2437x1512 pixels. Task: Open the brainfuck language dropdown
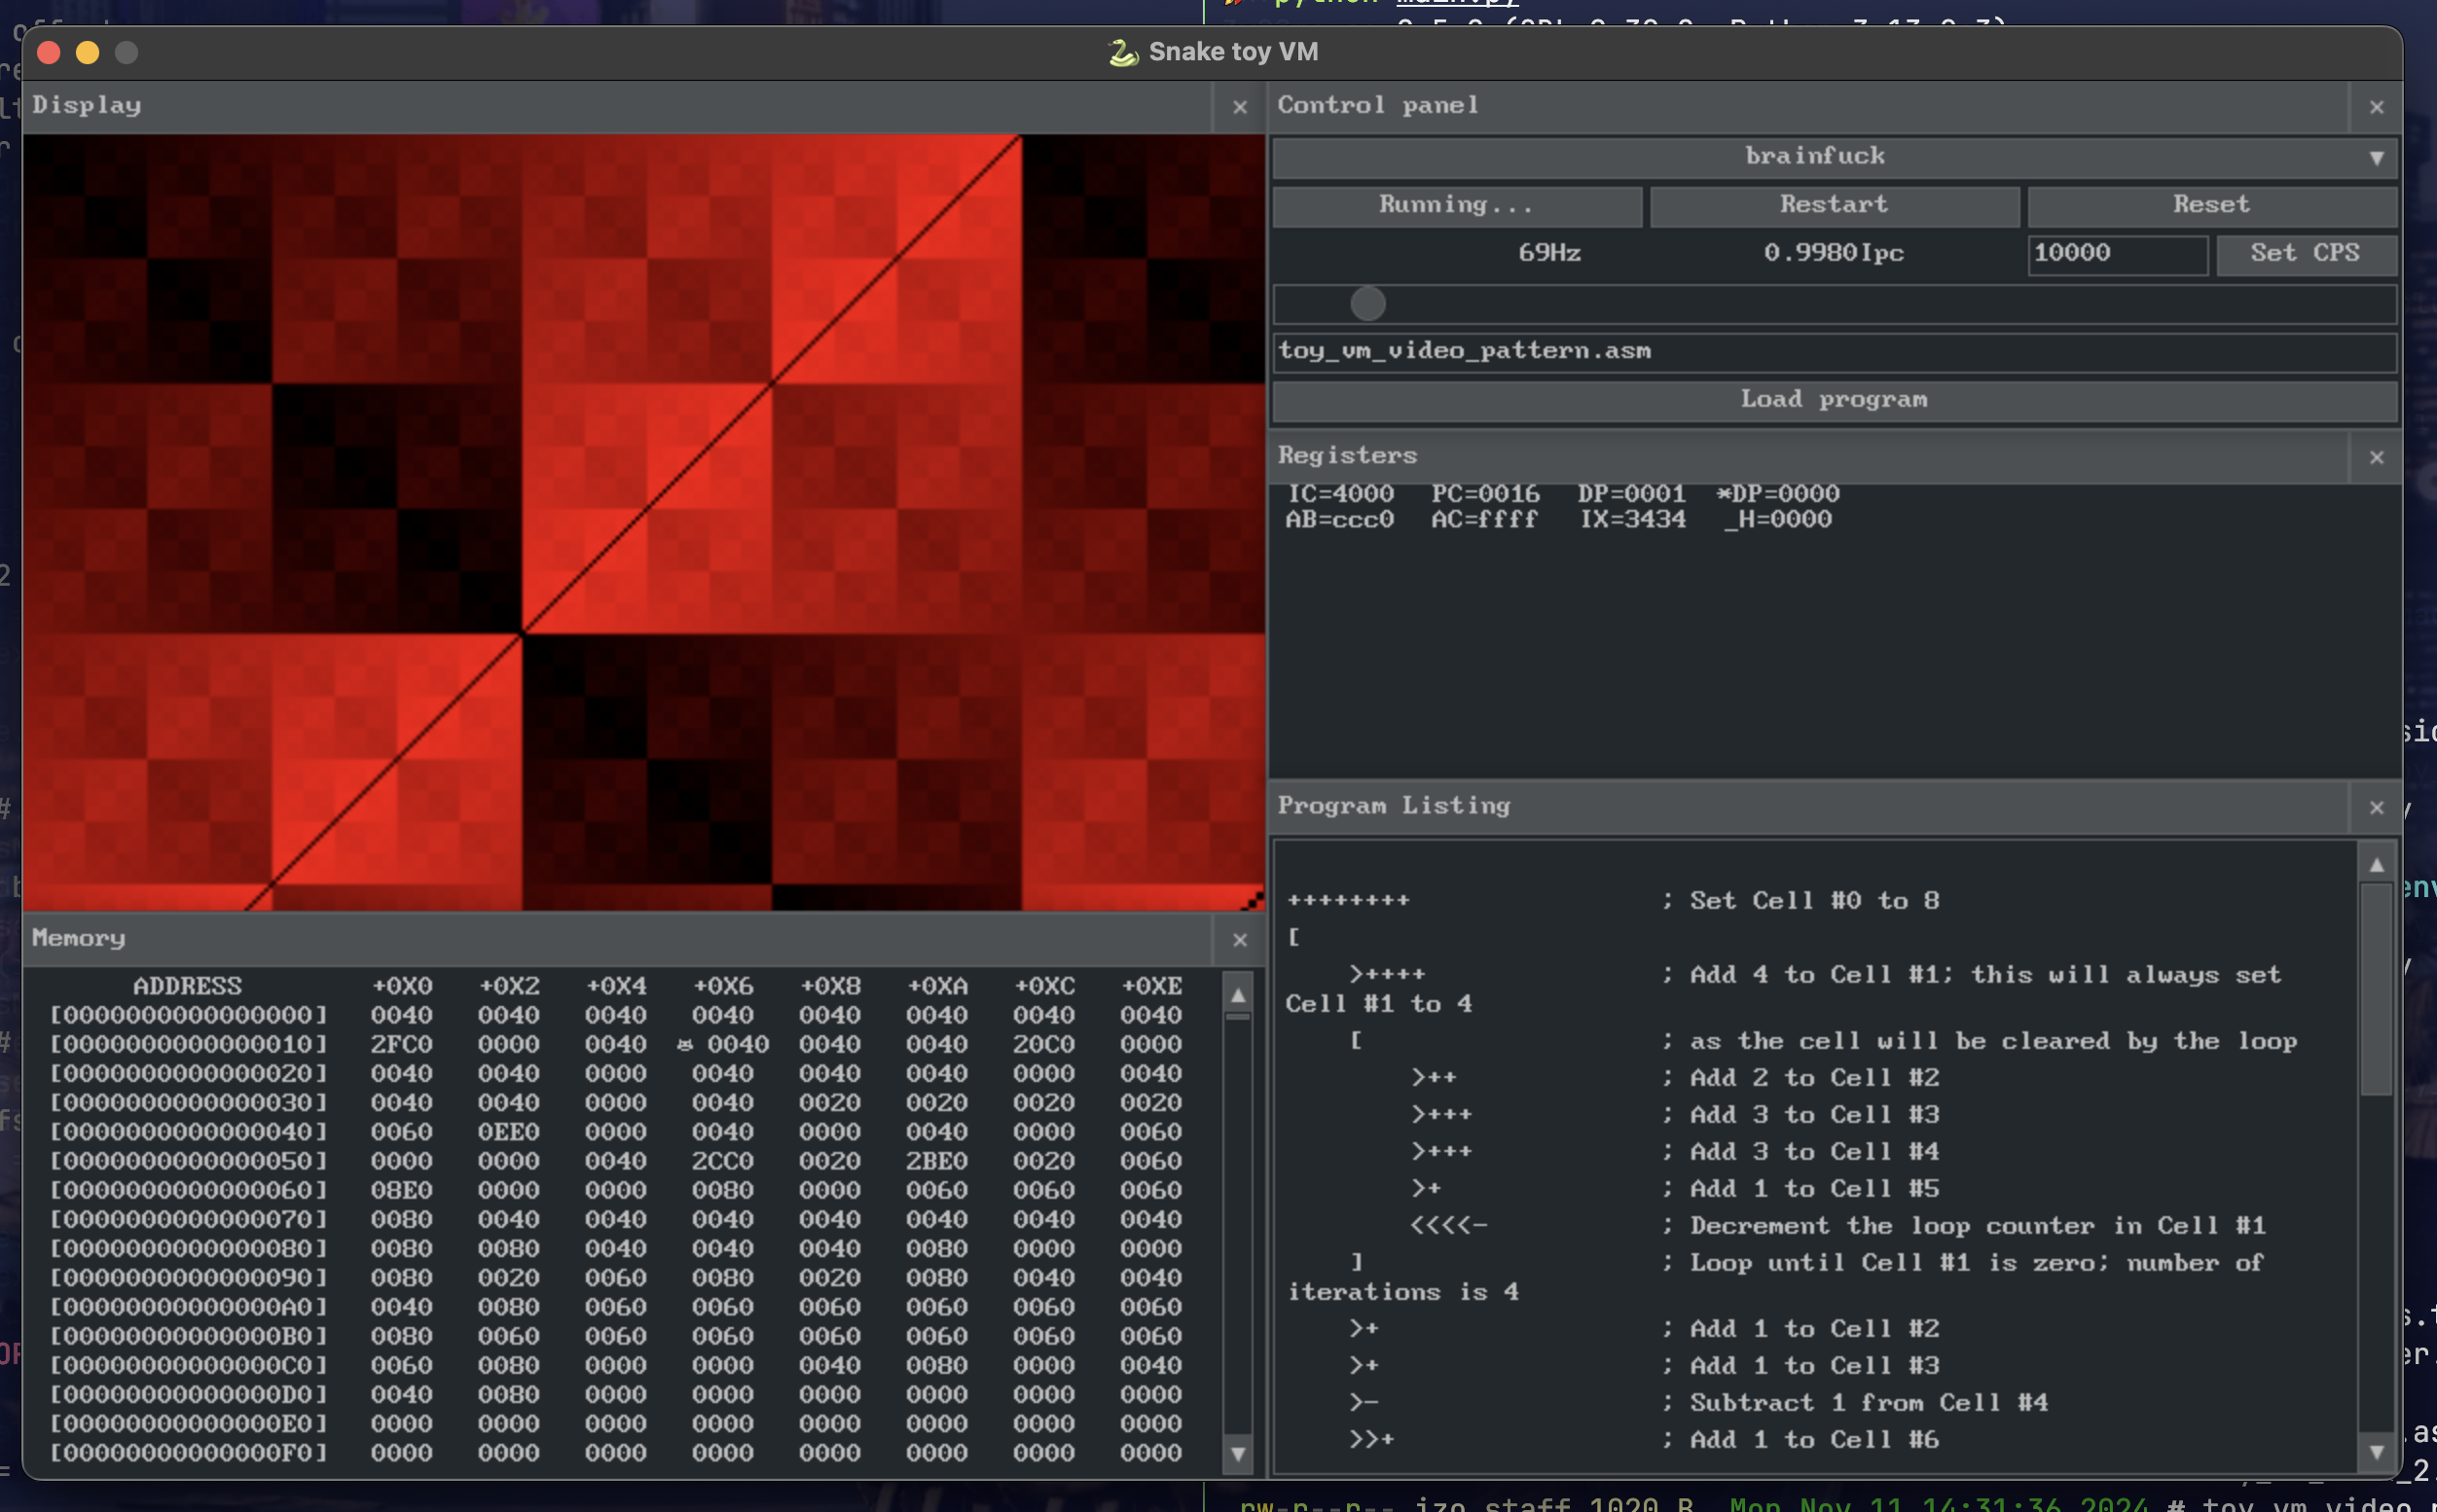click(x=1834, y=157)
